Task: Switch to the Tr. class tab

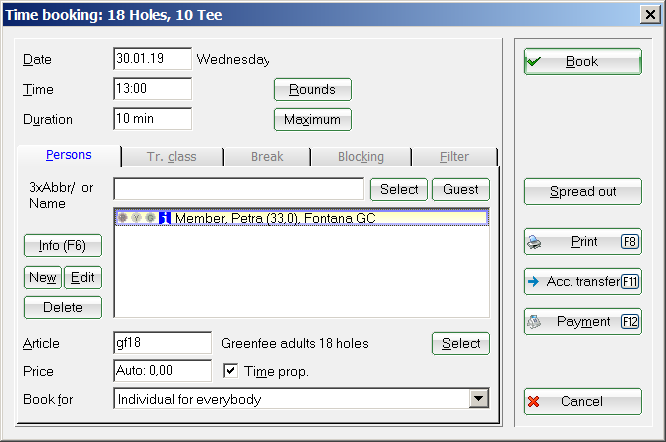Action: pos(172,157)
